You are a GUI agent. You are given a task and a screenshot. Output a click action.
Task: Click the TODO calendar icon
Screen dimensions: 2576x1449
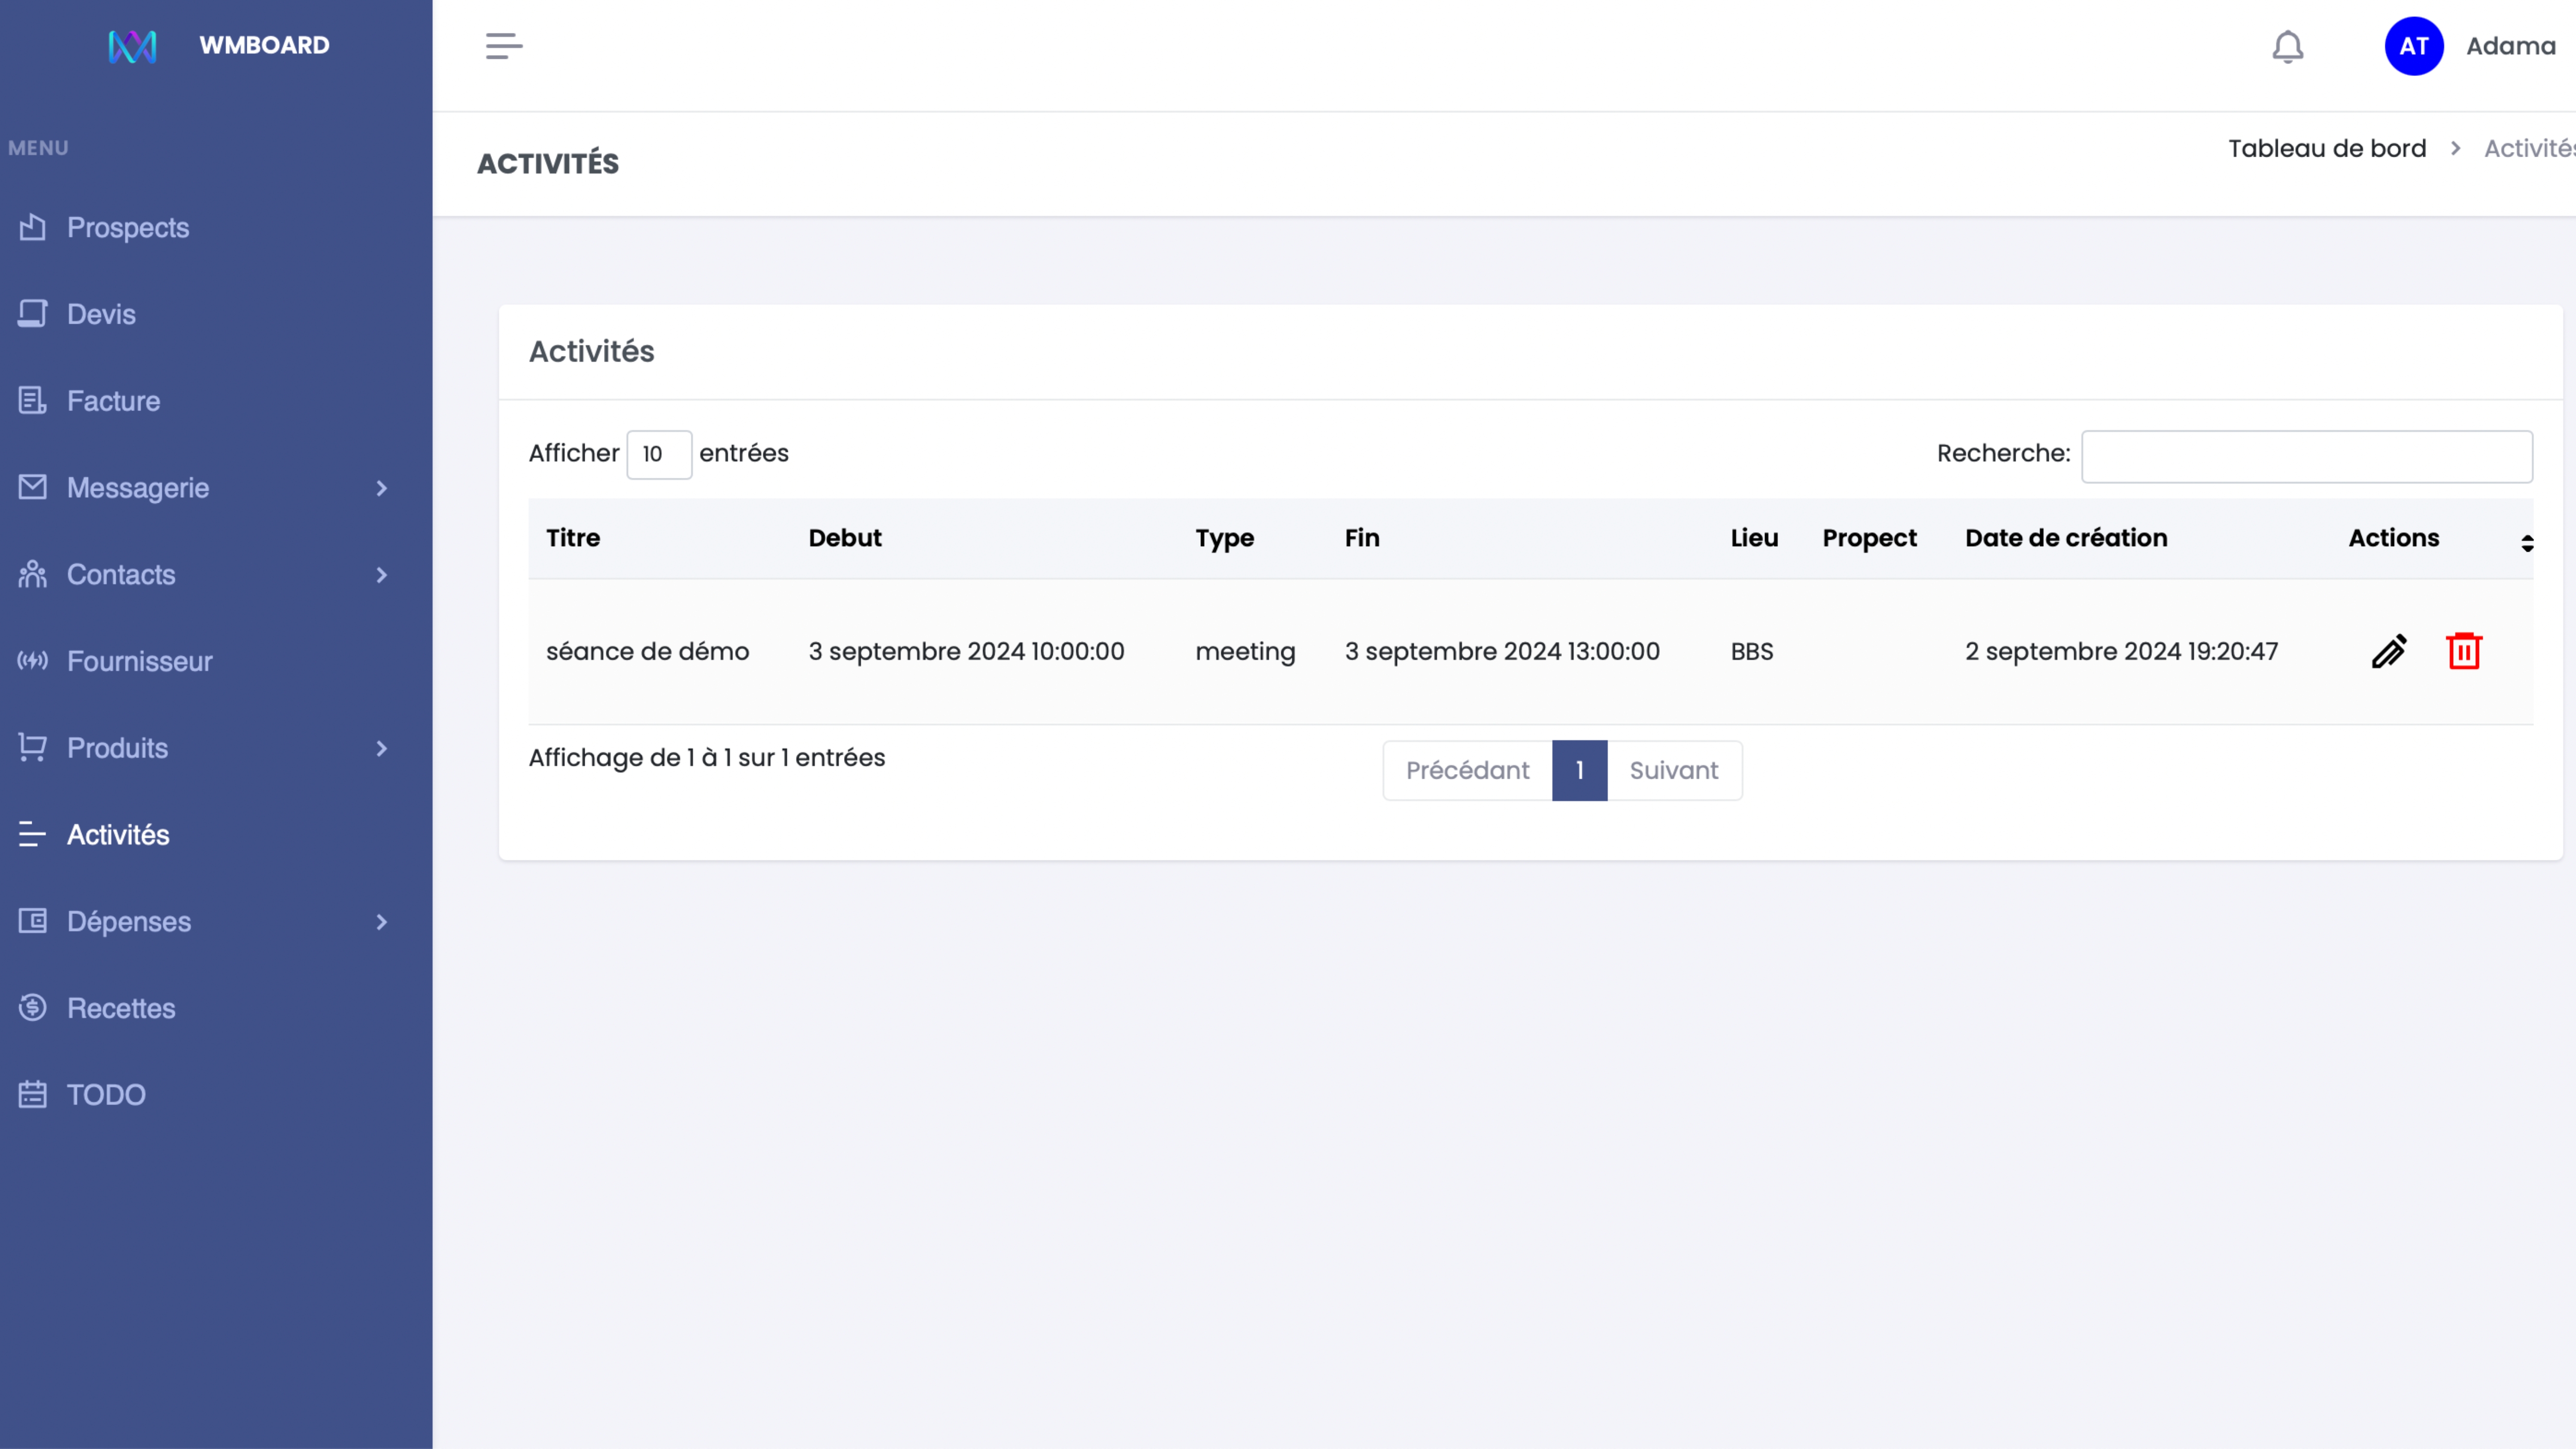coord(33,1094)
